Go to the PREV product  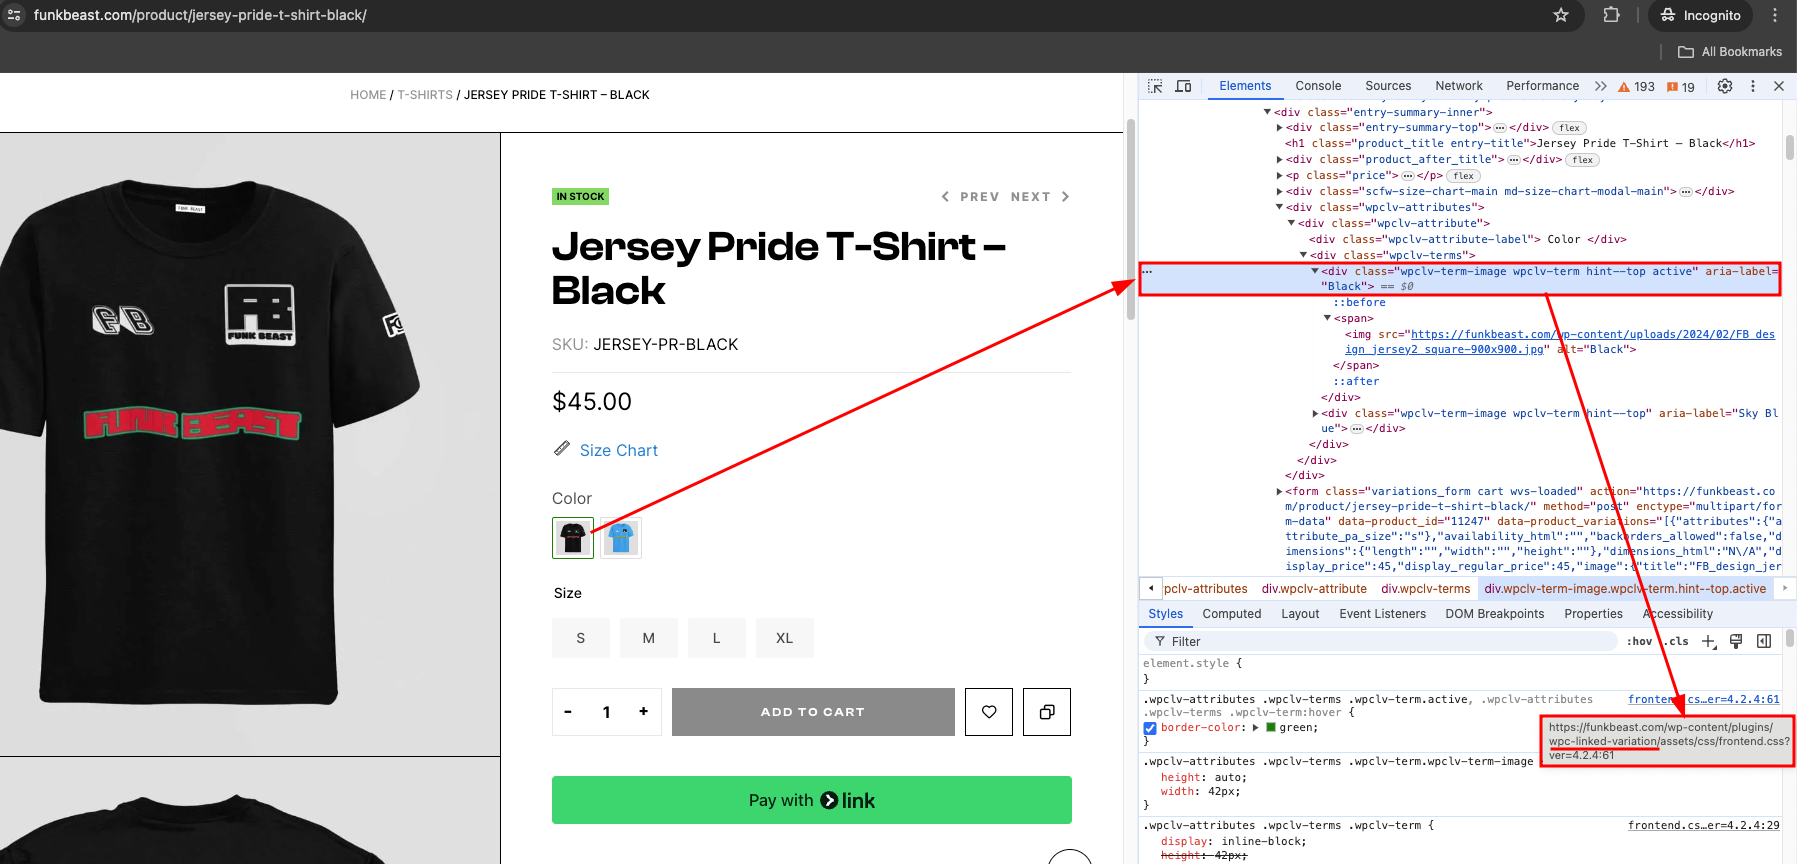click(x=970, y=197)
